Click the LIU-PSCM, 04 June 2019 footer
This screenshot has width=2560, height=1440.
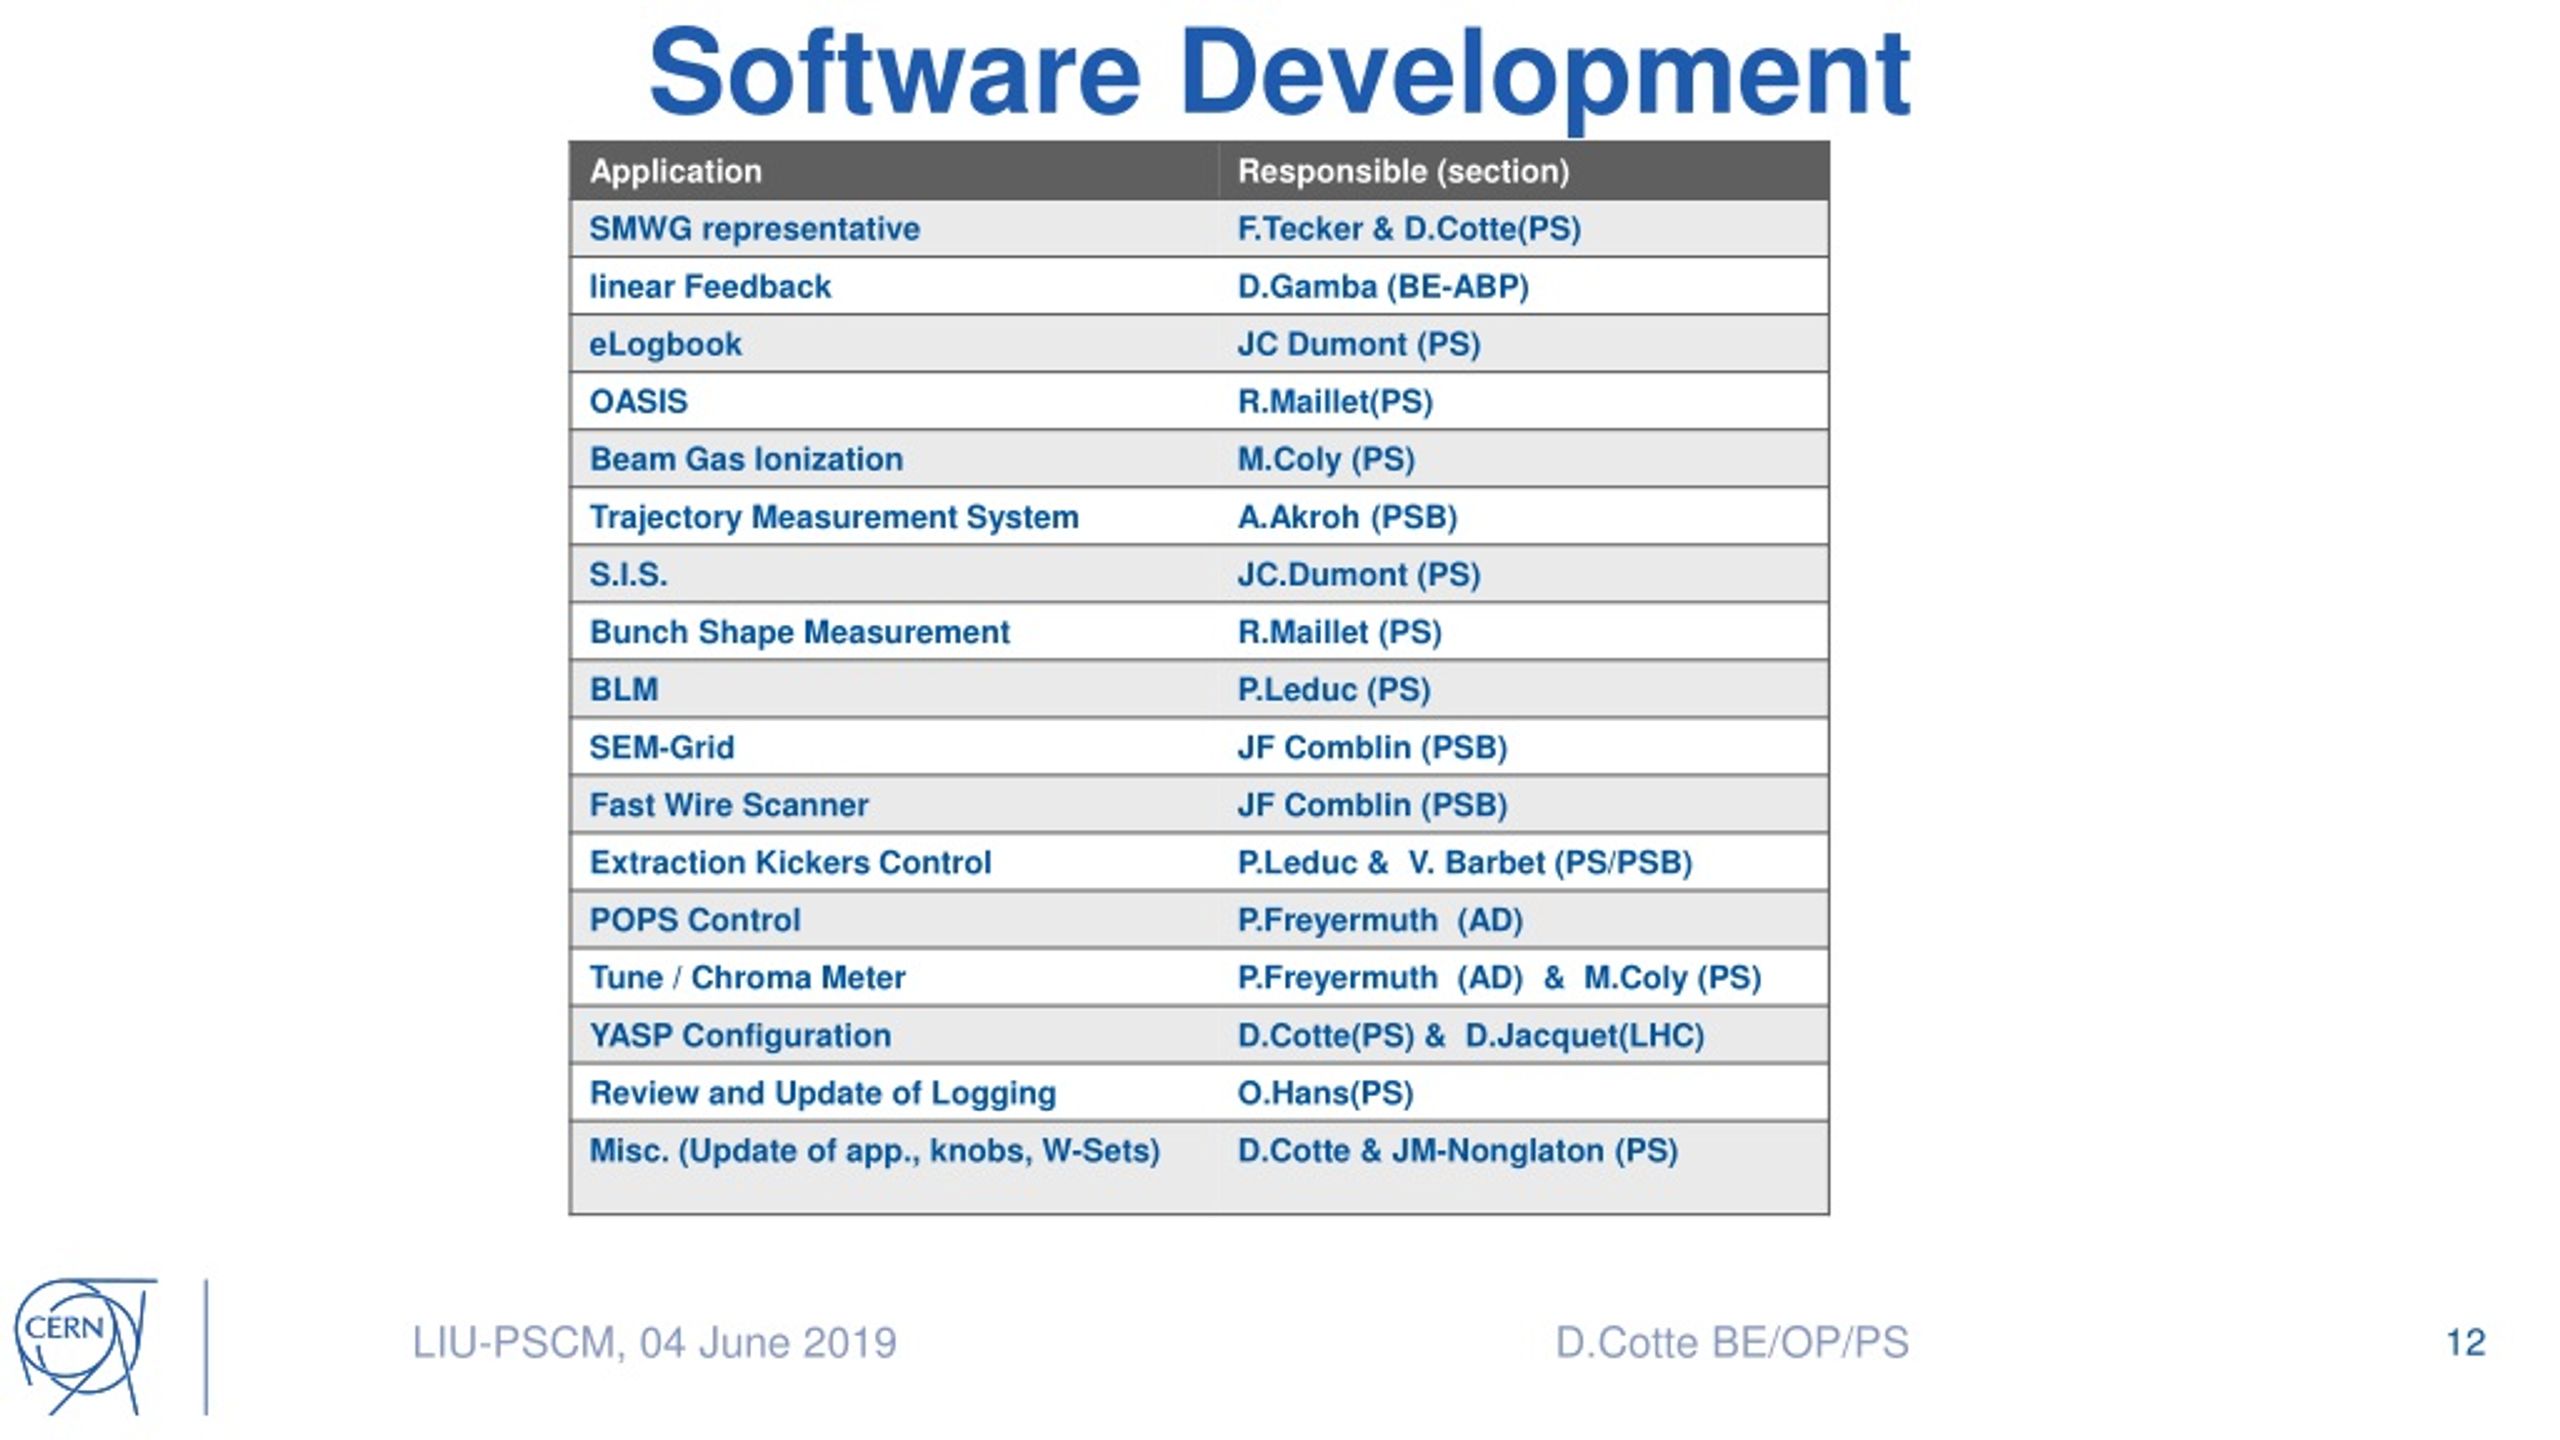coord(655,1343)
